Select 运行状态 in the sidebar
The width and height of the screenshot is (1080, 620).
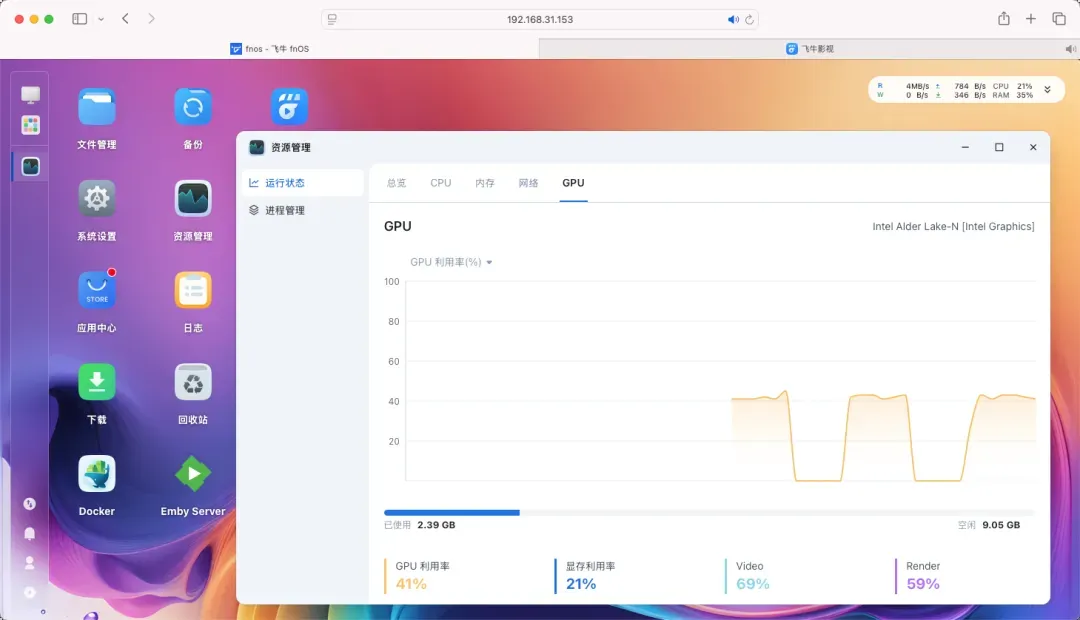(284, 183)
